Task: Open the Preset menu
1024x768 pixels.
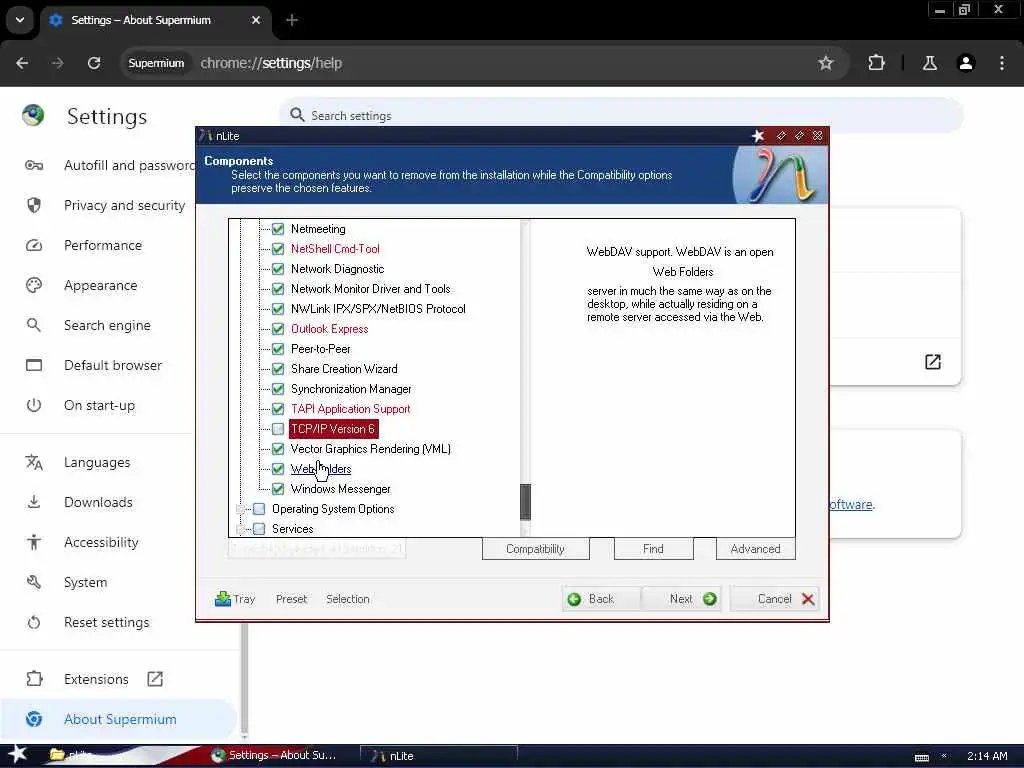Action: (291, 599)
